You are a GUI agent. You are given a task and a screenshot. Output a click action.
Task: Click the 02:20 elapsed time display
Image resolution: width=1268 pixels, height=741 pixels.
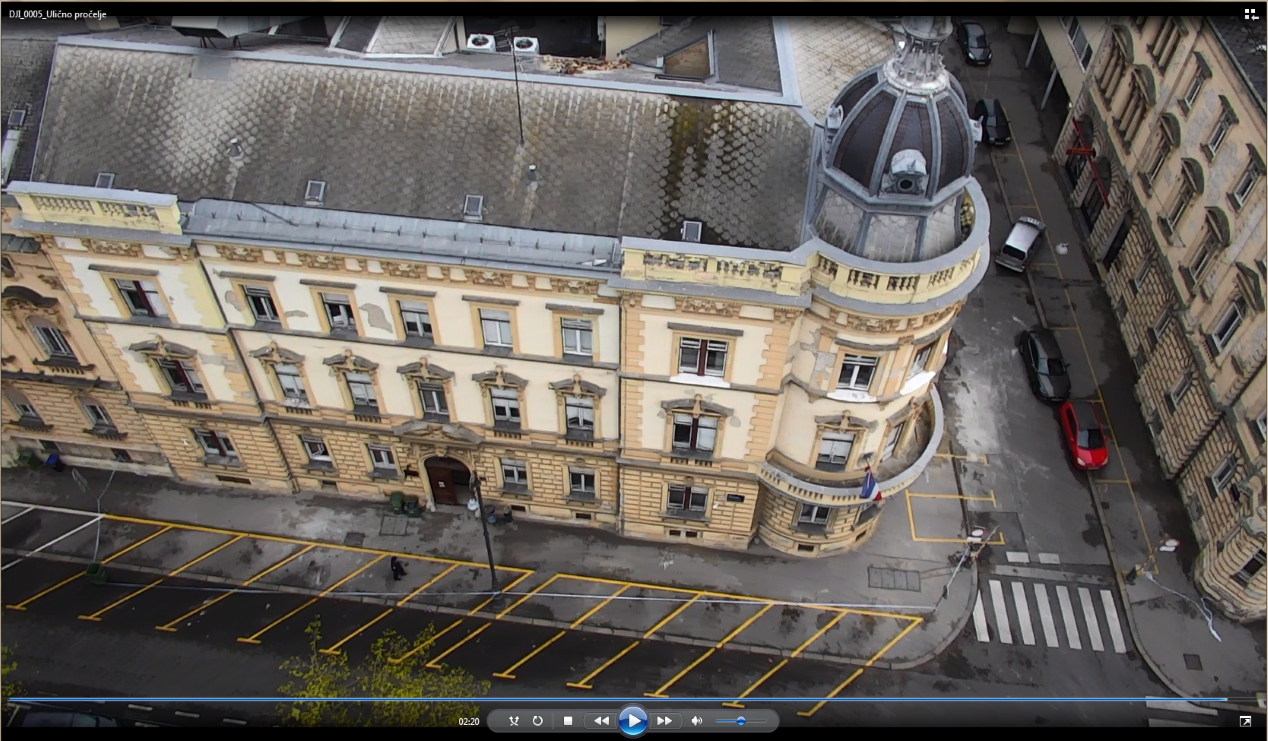(x=469, y=721)
